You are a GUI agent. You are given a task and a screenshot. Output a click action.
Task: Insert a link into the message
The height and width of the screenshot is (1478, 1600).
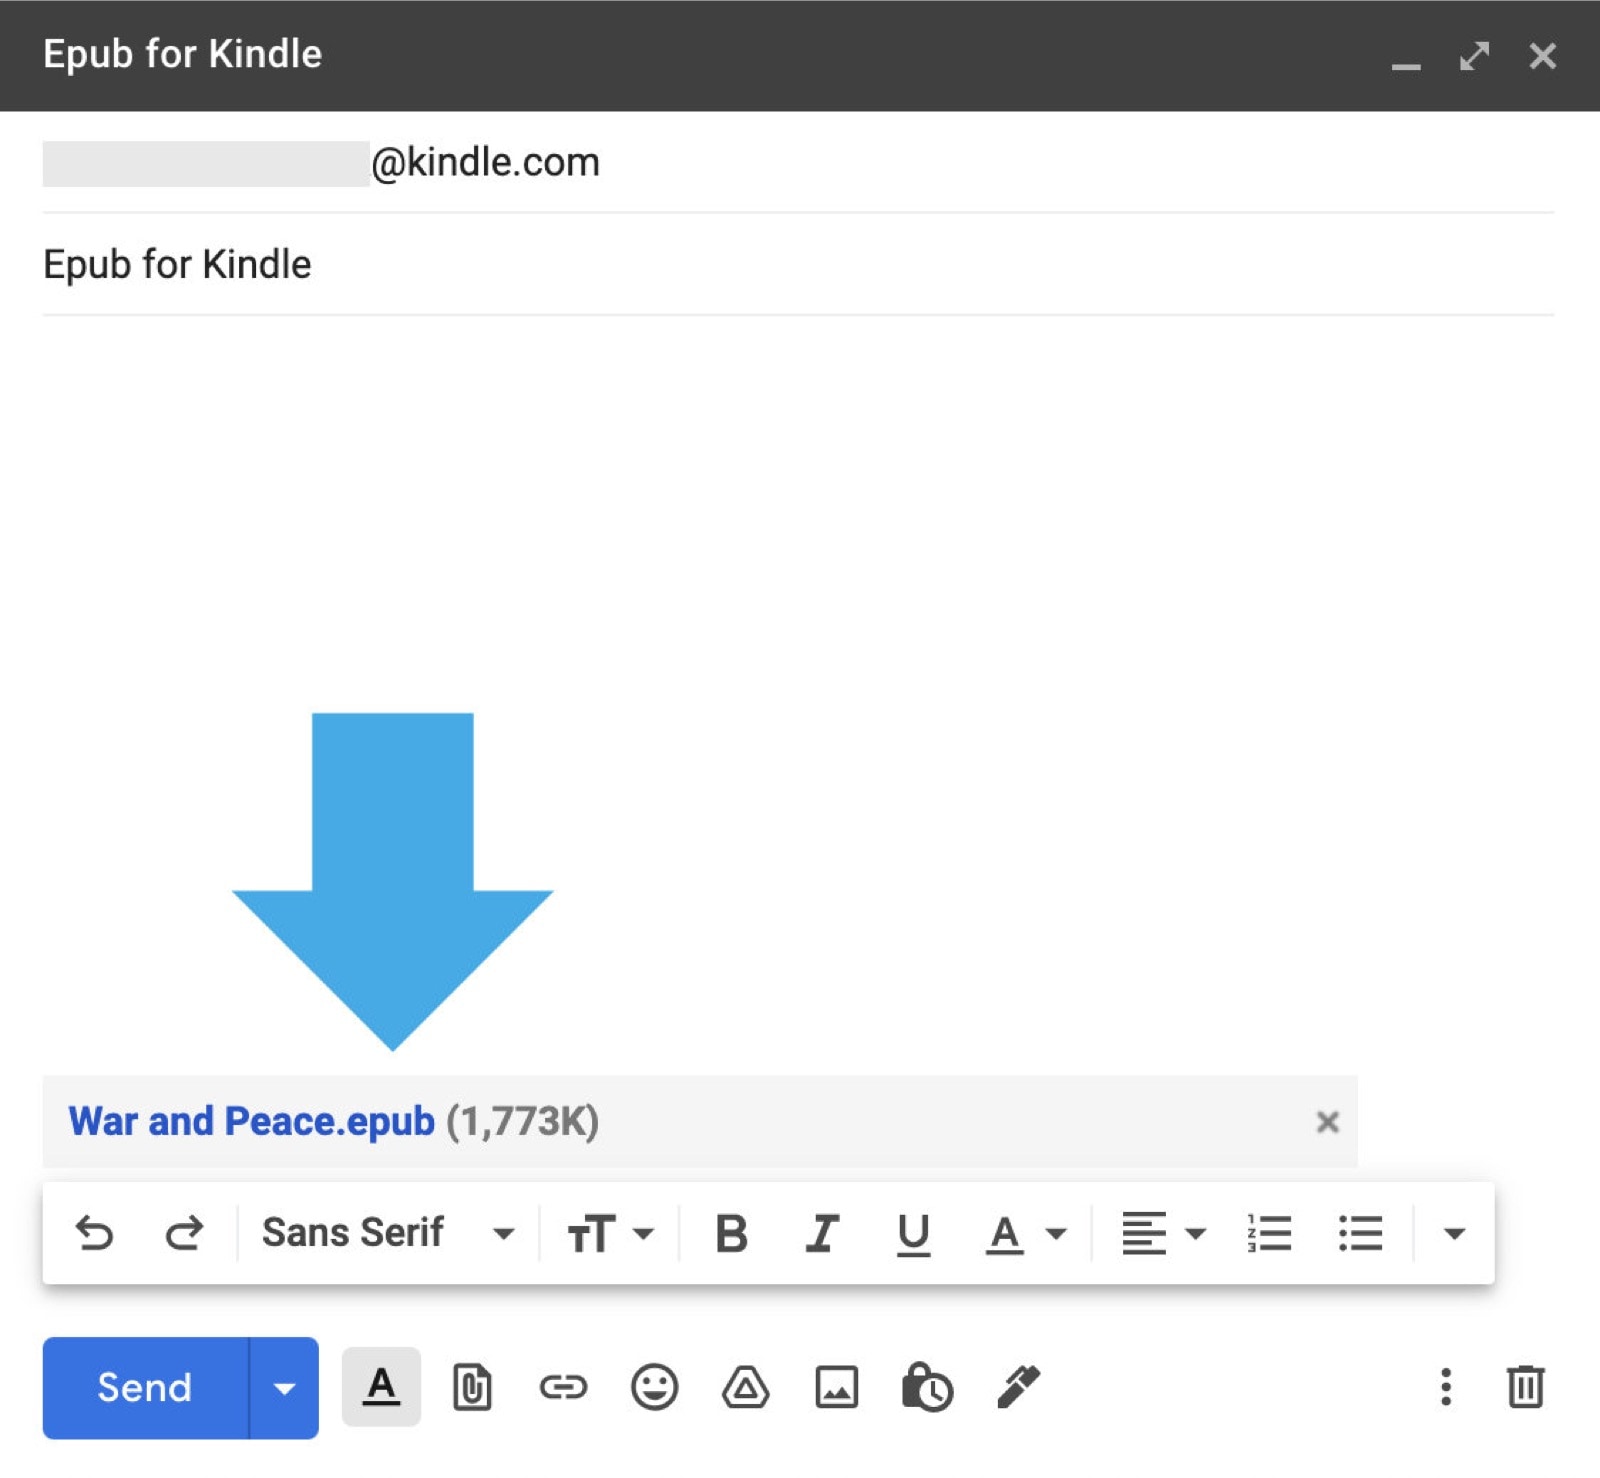pyautogui.click(x=564, y=1387)
